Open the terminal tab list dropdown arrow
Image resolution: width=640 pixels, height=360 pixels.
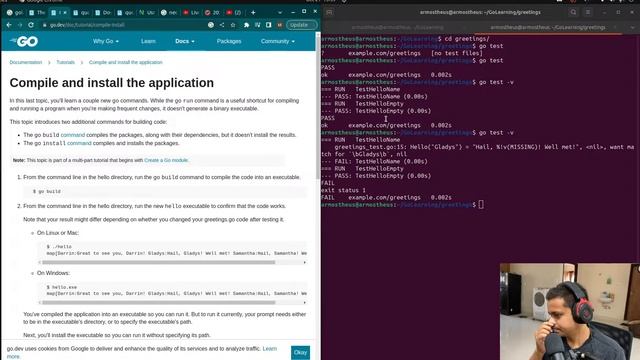(x=632, y=27)
